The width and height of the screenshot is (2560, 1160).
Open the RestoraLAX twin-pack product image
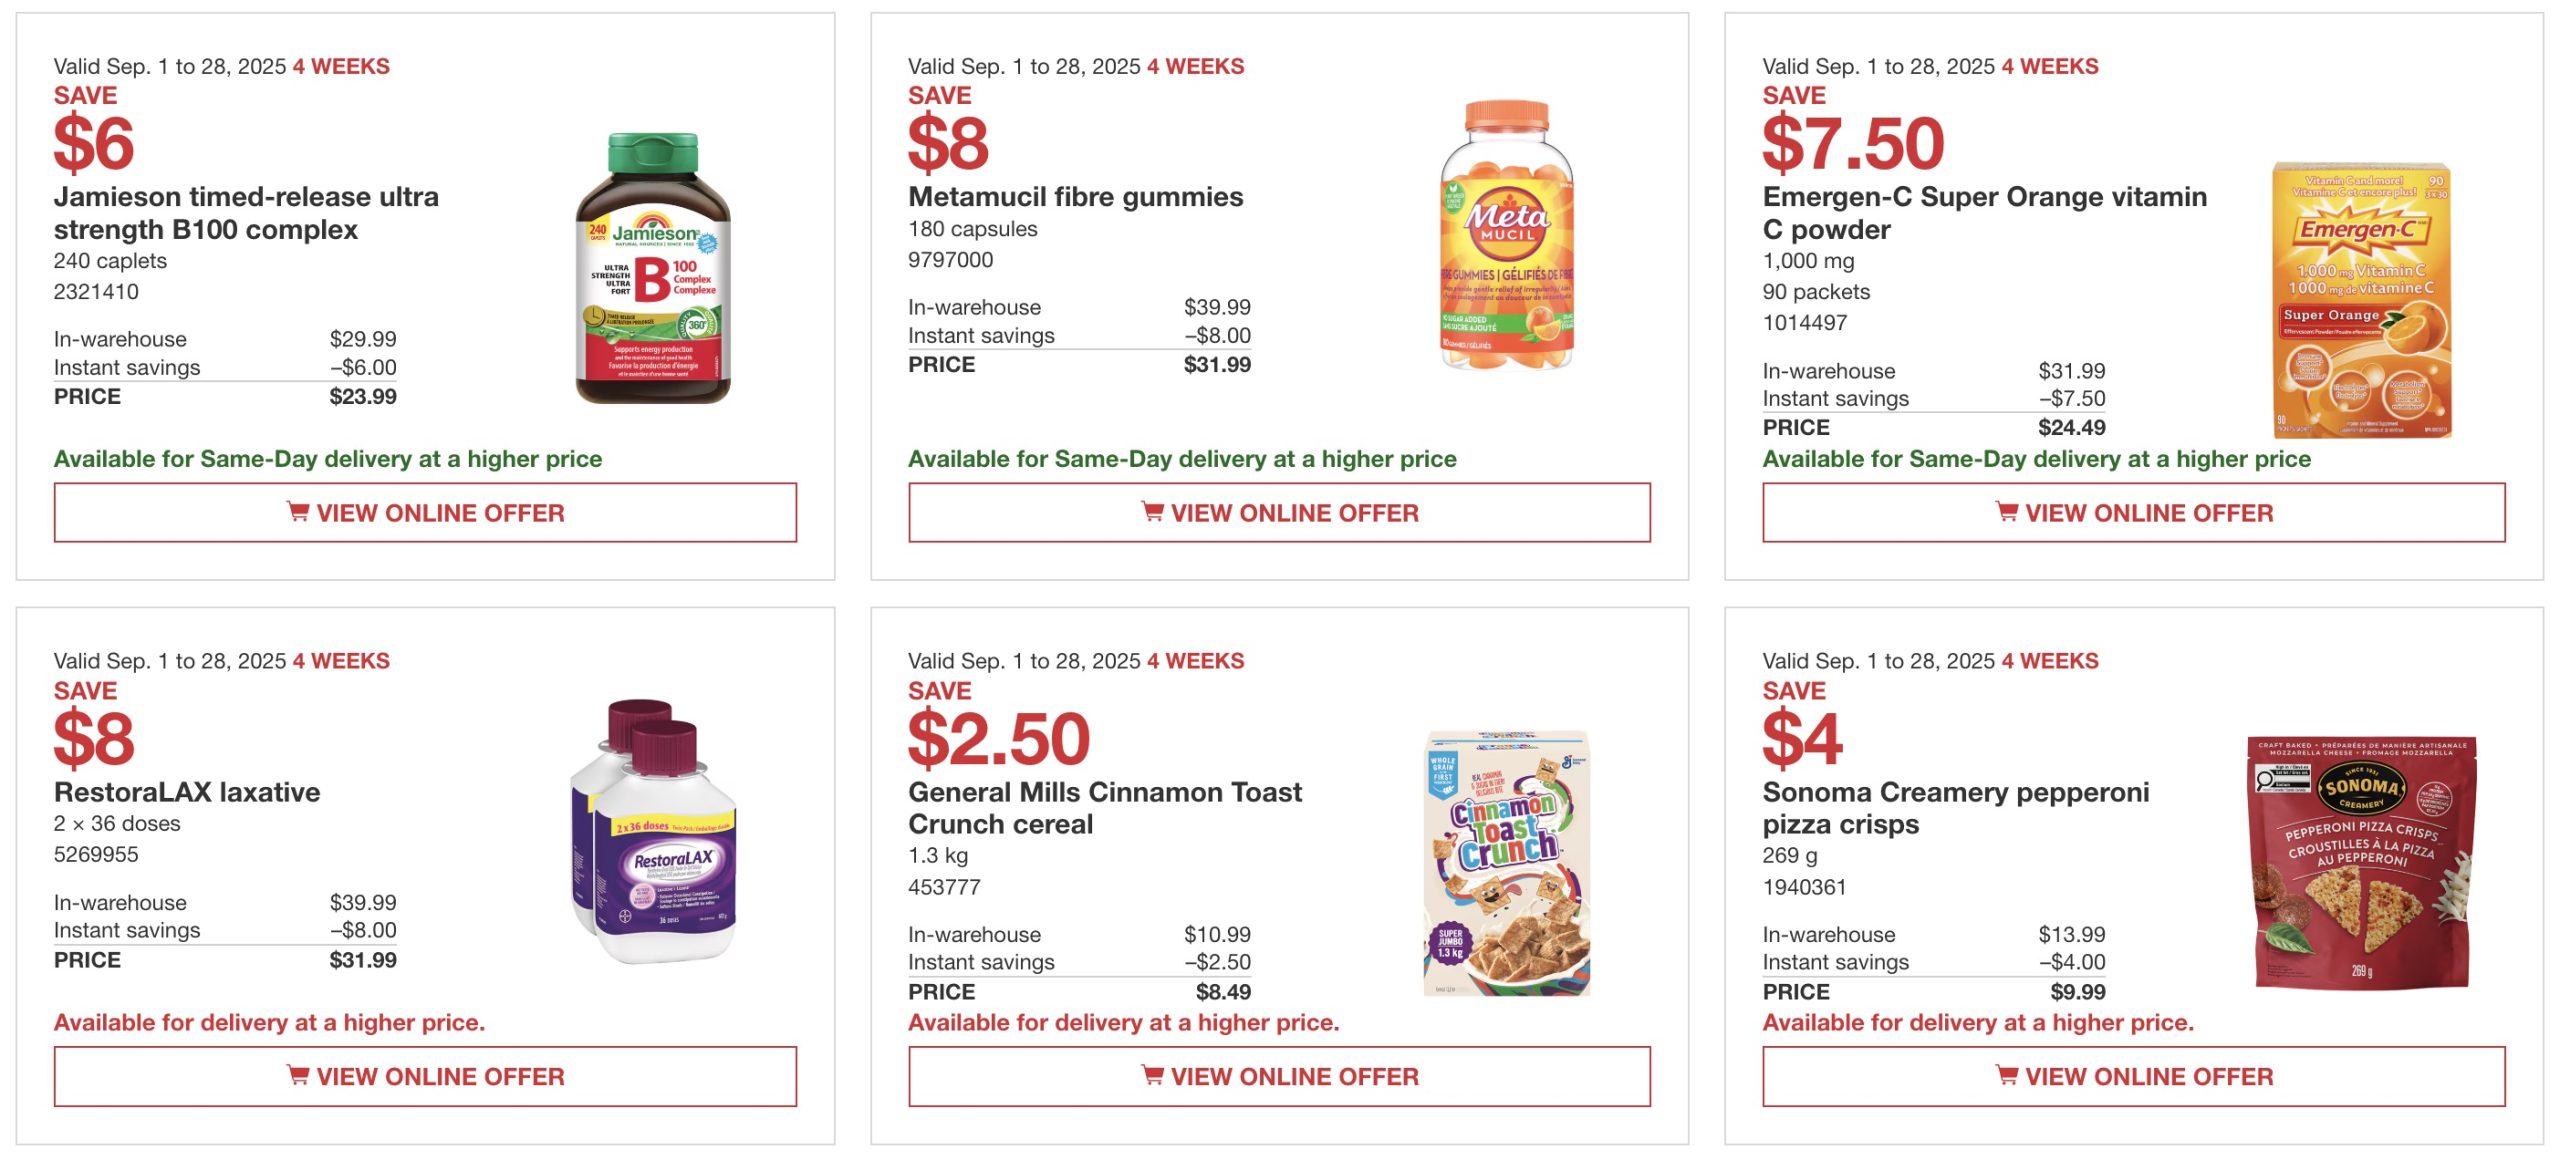[x=653, y=832]
